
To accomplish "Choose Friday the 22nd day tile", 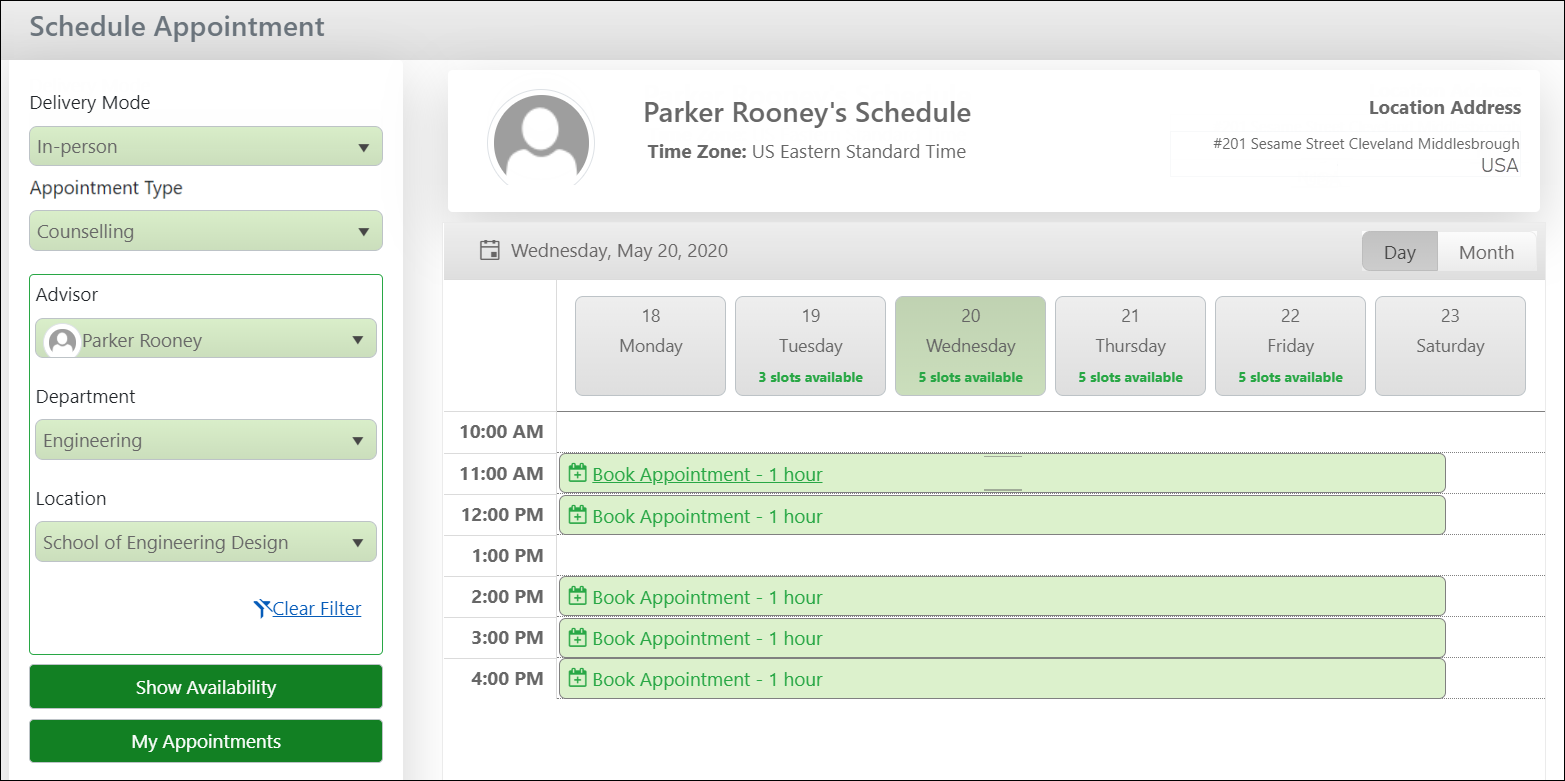I will pyautogui.click(x=1290, y=346).
